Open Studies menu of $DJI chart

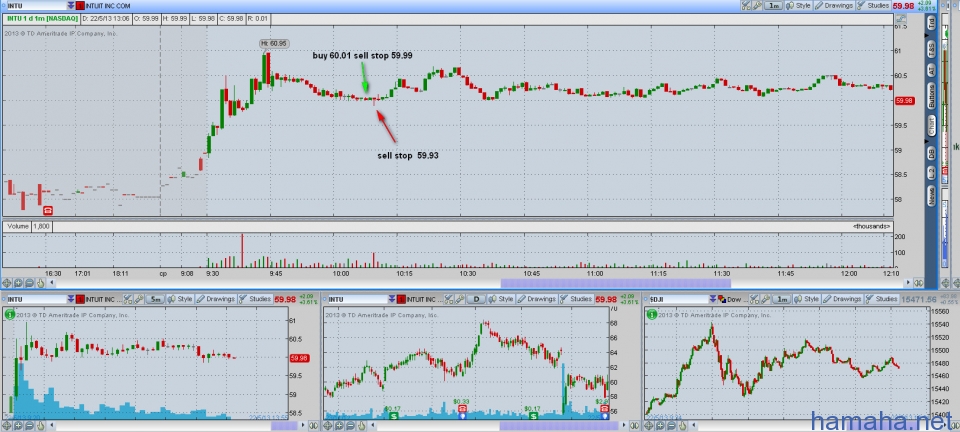click(x=882, y=299)
